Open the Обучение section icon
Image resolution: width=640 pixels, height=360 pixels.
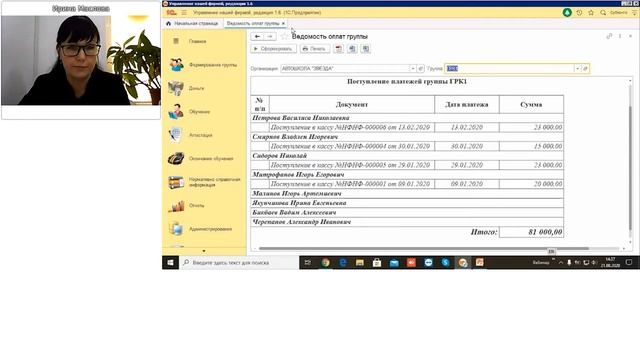coord(176,111)
